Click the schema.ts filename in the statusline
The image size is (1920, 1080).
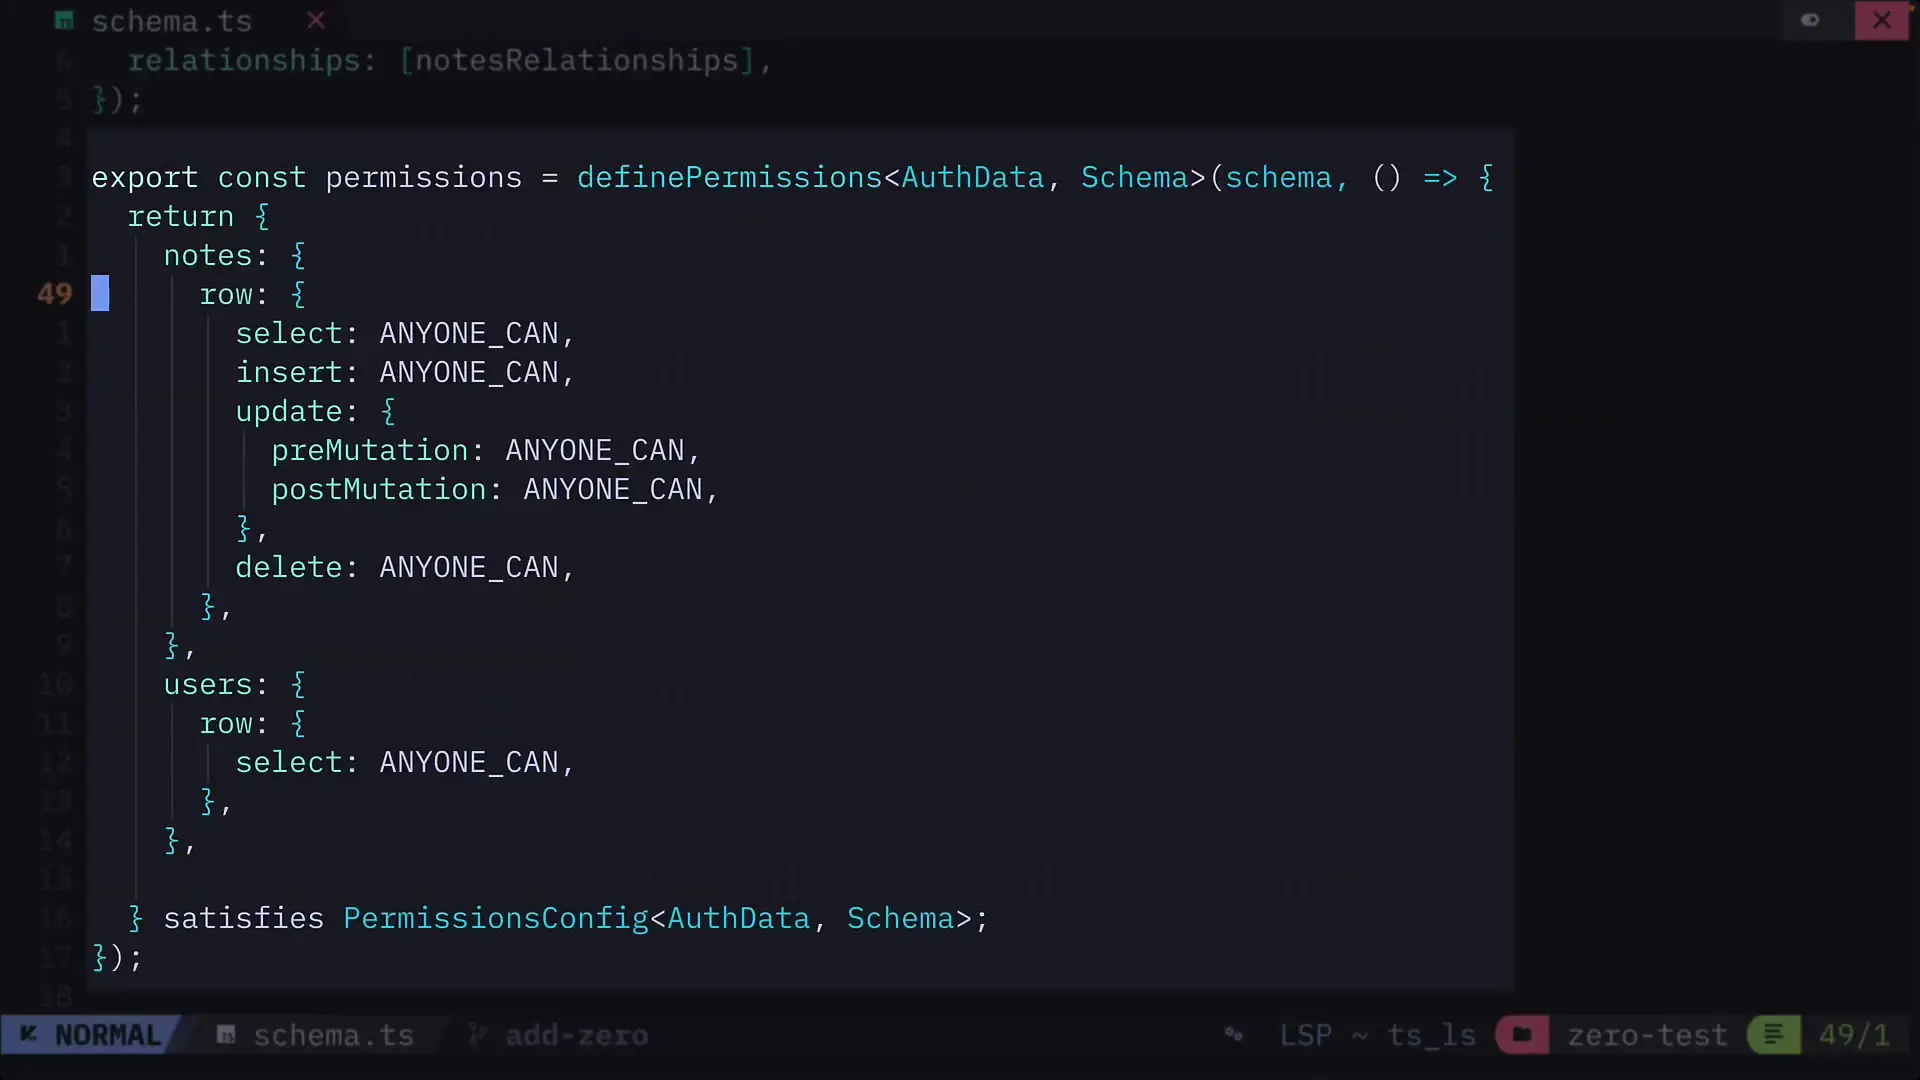point(333,1035)
